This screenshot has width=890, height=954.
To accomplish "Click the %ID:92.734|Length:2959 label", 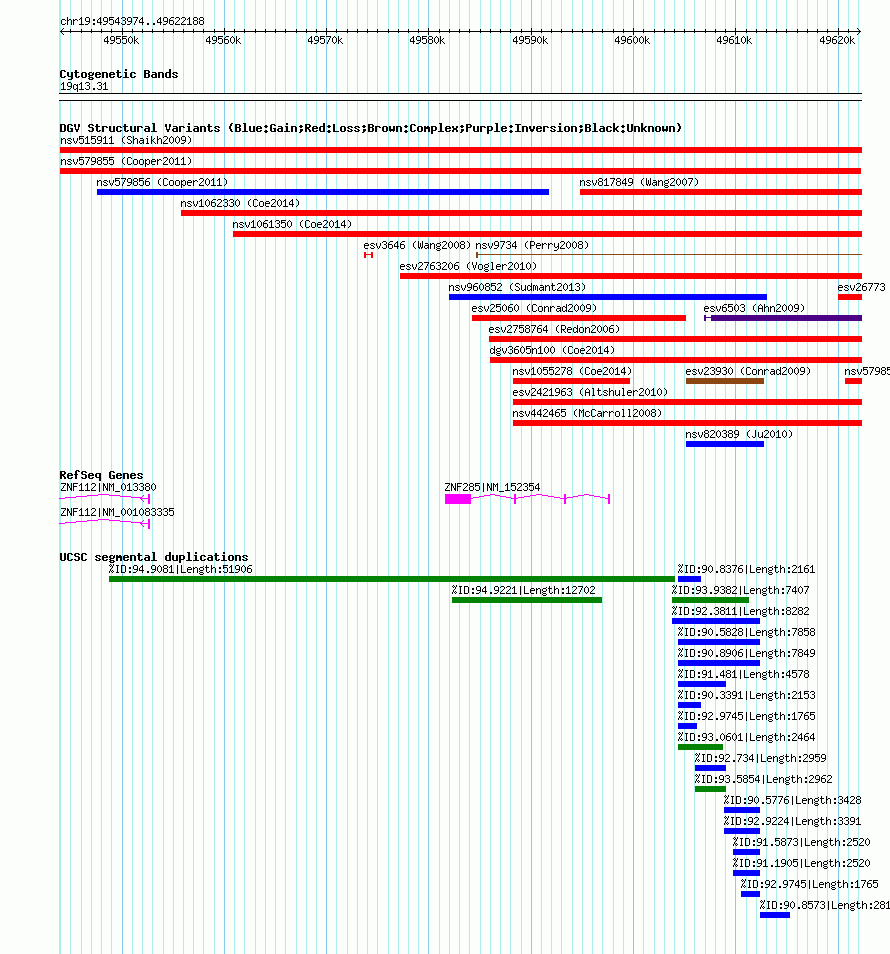I will (x=760, y=758).
